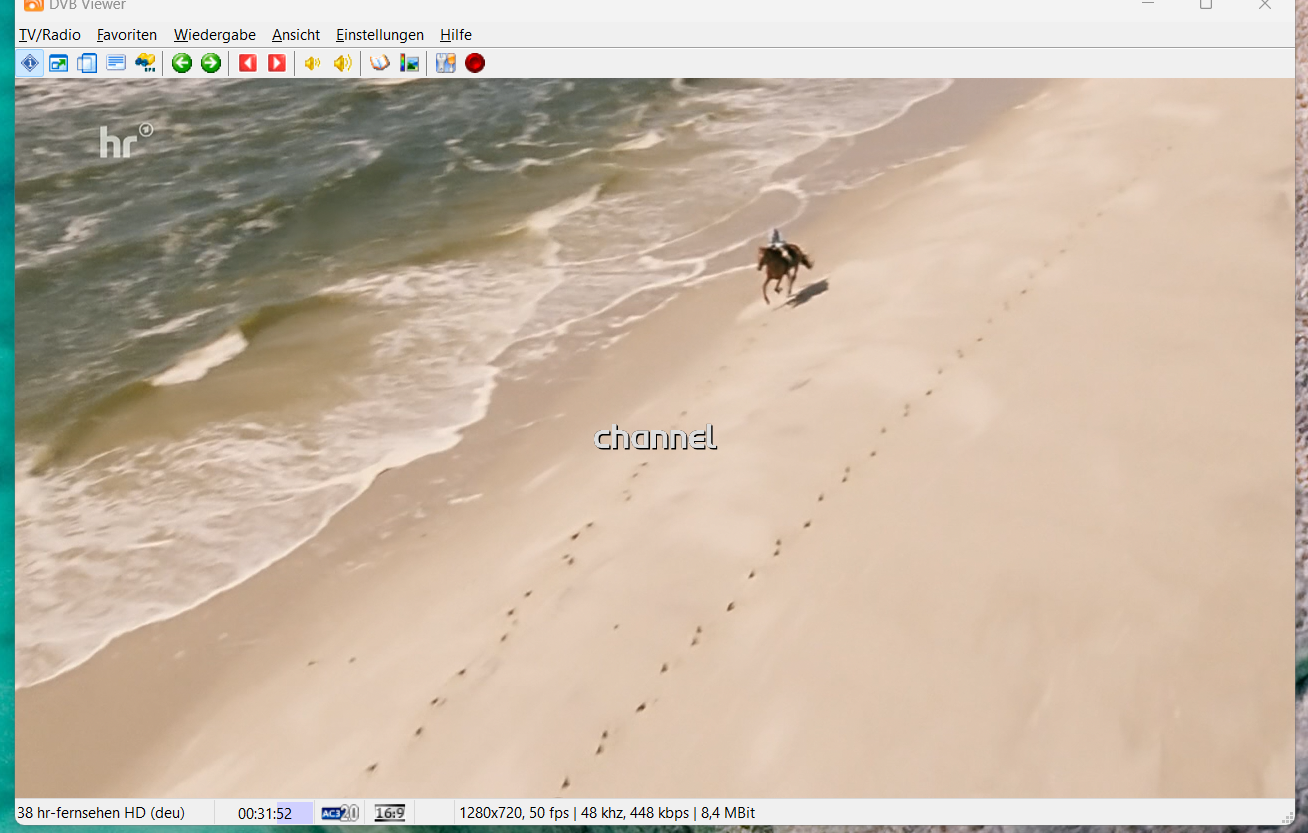Click the red left arrow favorite button
Screen dimensions: 1308x833
[248, 63]
